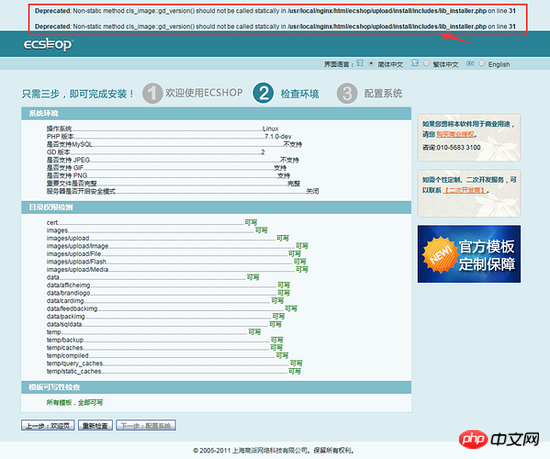Image resolution: width=550 pixels, height=459 pixels.
Task: Click the English language flag icon
Action: (x=470, y=63)
